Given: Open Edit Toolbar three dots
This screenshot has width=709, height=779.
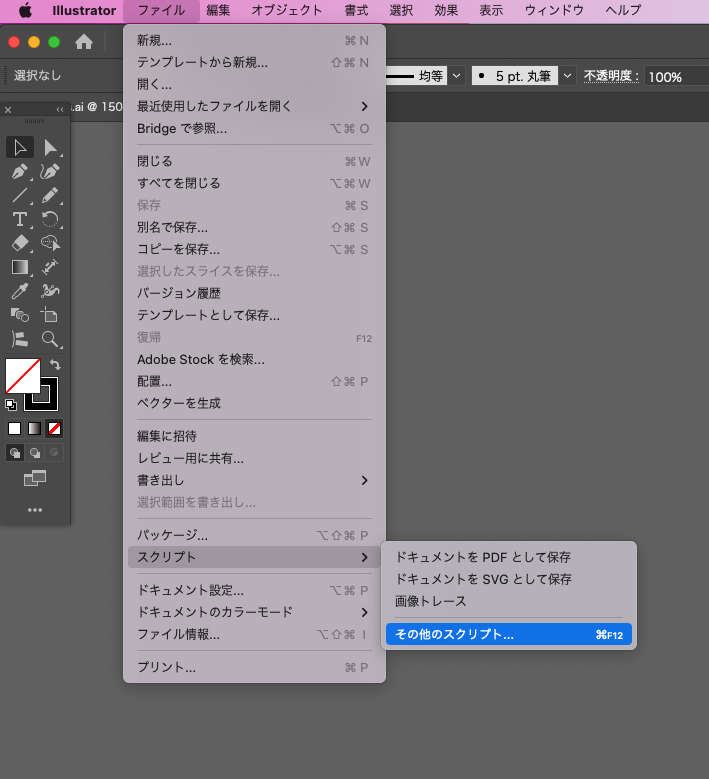Looking at the screenshot, I should [35, 510].
